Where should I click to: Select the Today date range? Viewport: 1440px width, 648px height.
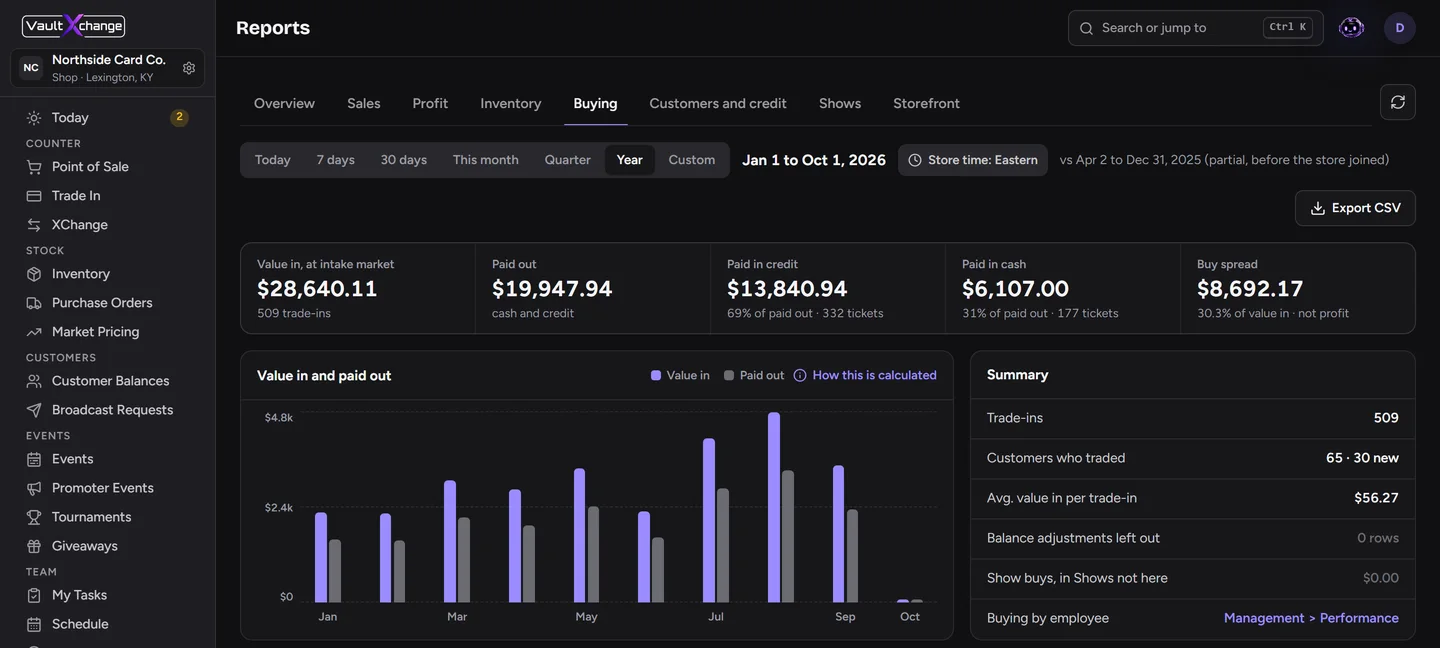273,160
